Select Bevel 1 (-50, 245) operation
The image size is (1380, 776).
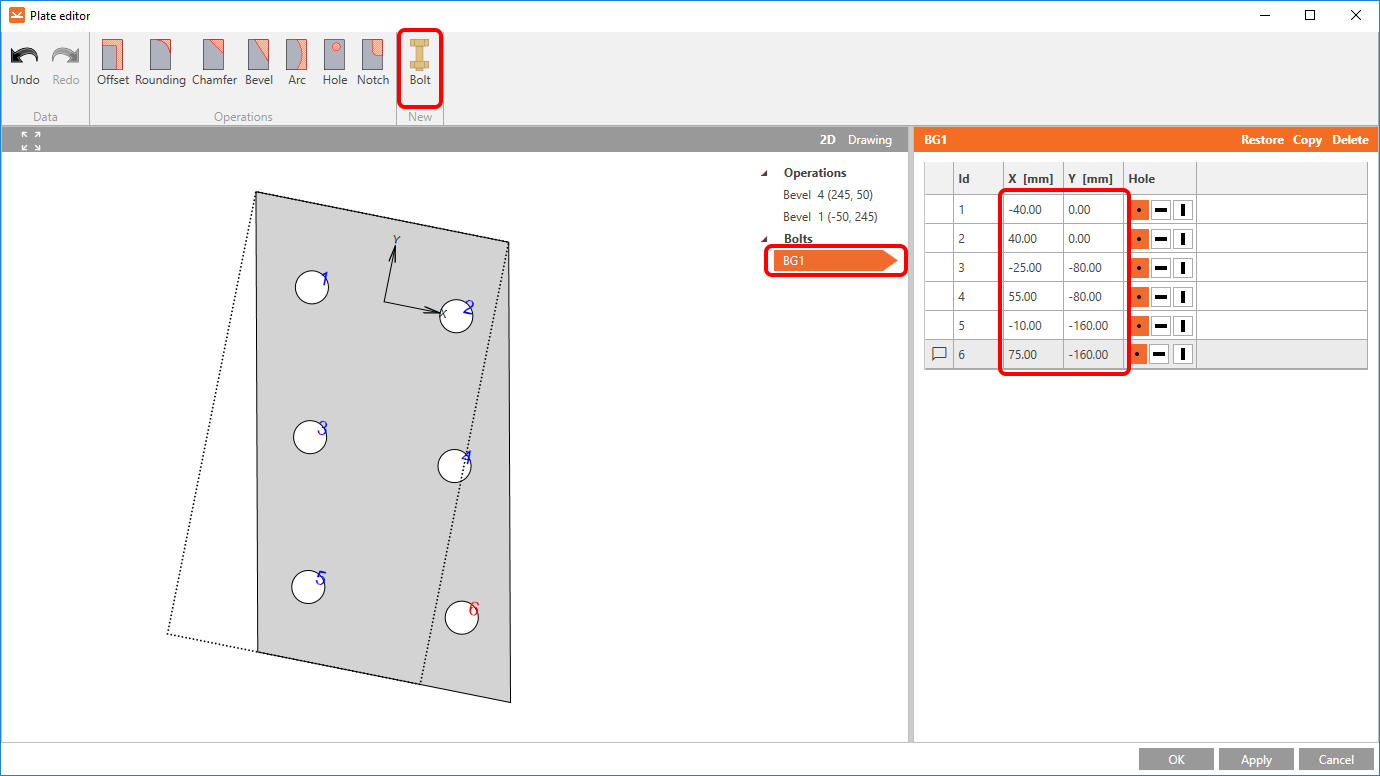tap(830, 217)
